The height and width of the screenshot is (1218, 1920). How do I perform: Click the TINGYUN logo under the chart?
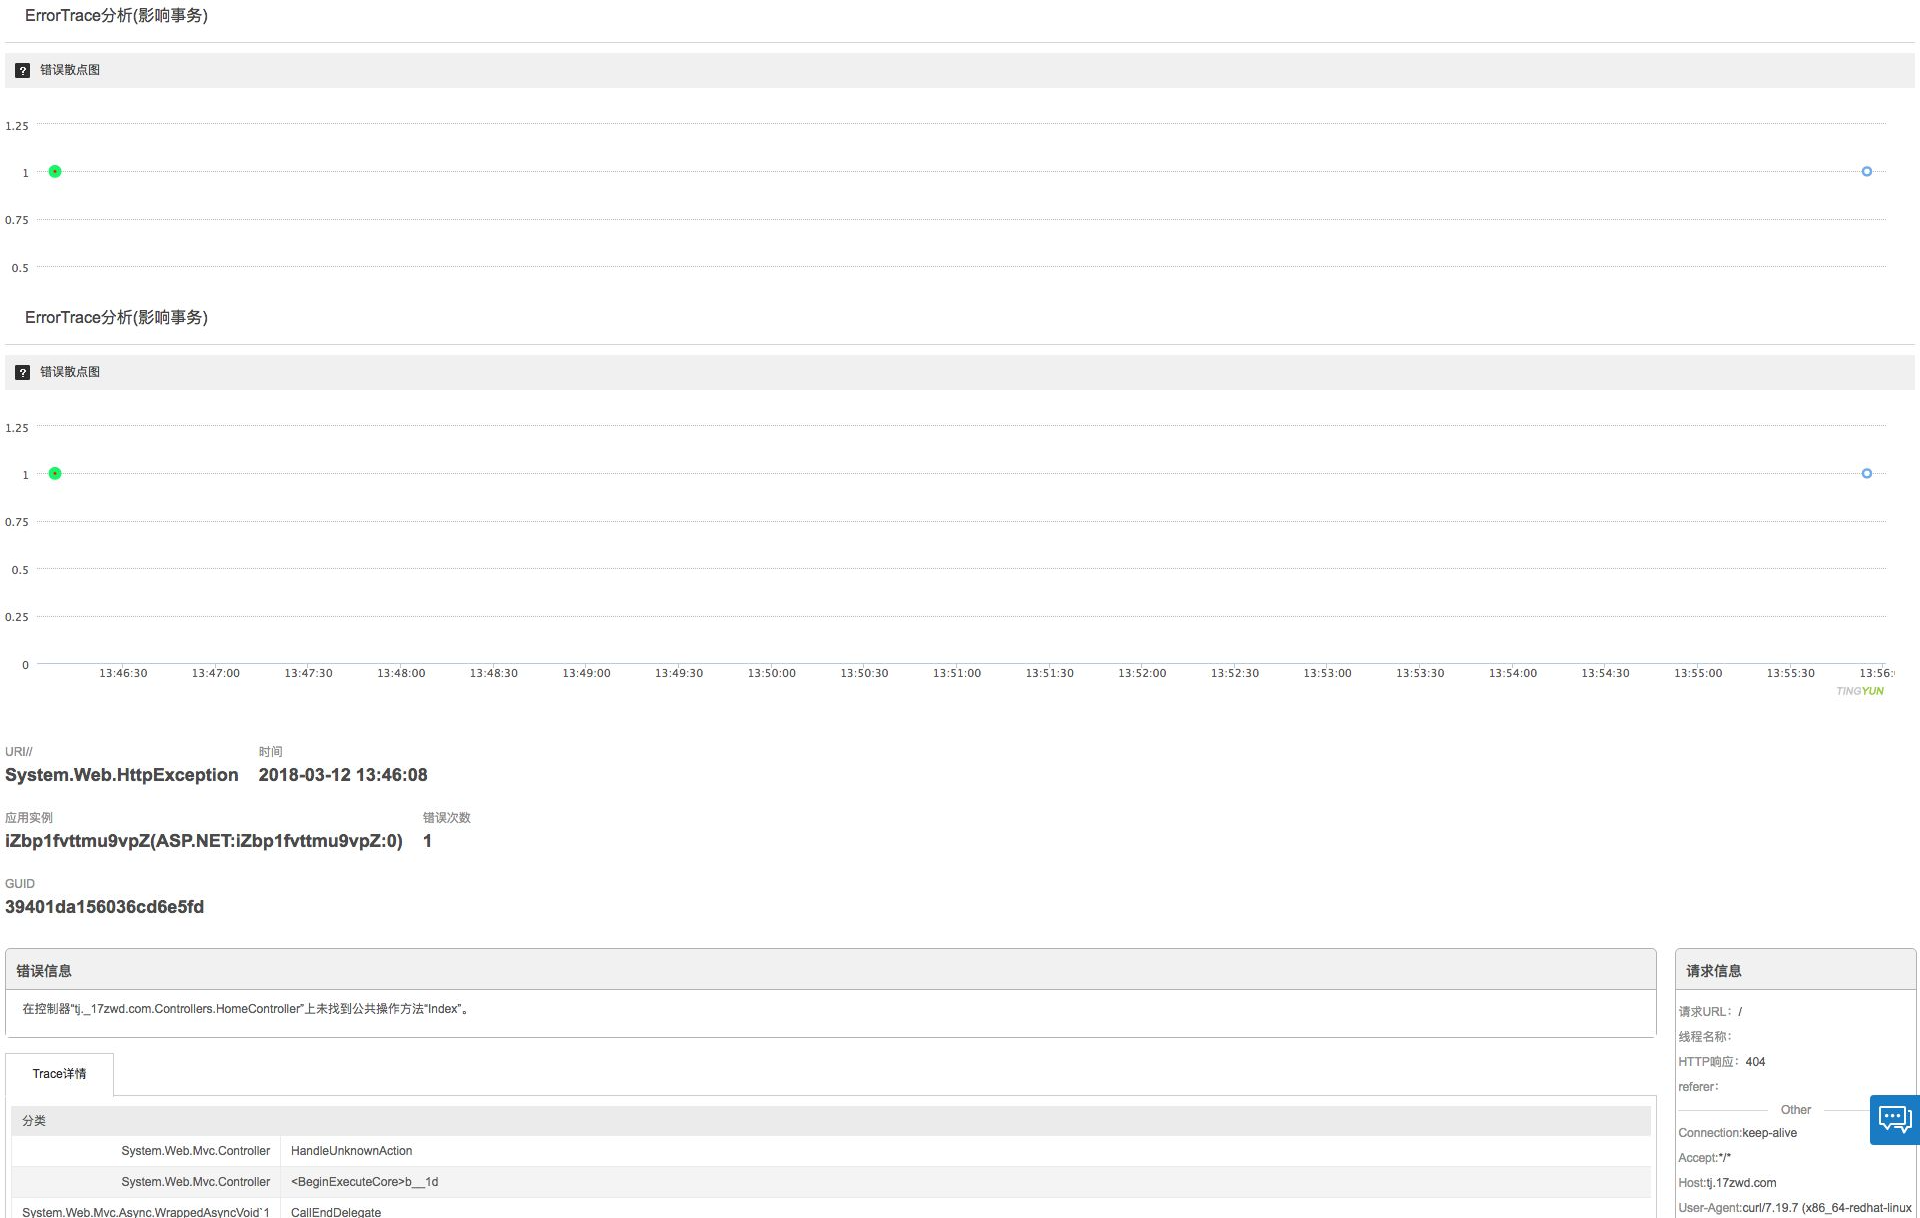[1859, 691]
